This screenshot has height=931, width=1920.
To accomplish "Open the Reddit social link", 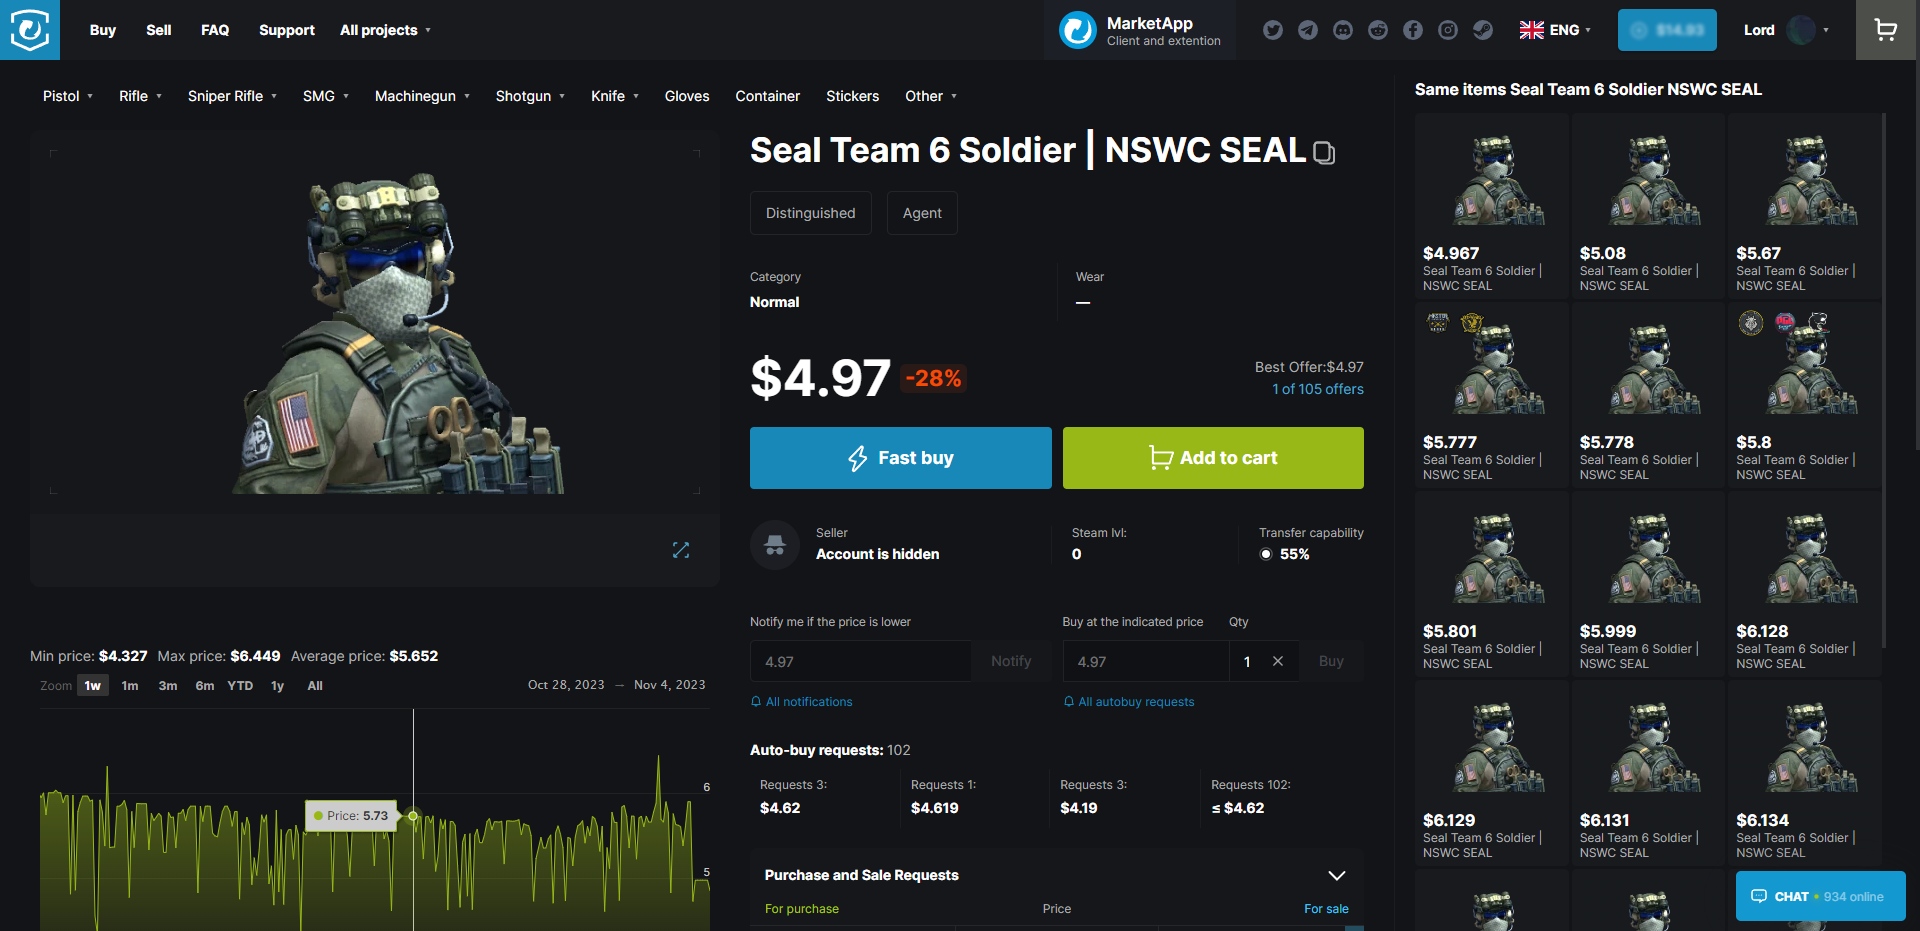I will coord(1378,30).
